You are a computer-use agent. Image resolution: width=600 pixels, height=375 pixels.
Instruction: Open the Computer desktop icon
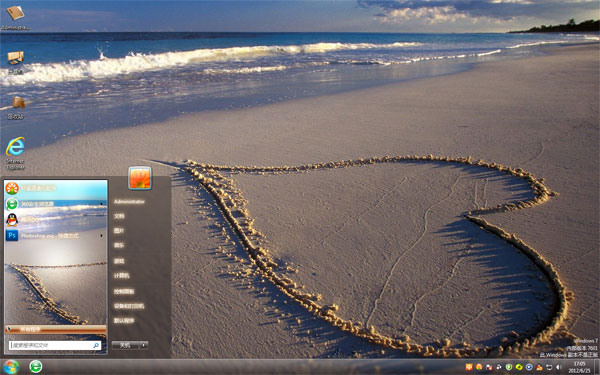point(16,62)
